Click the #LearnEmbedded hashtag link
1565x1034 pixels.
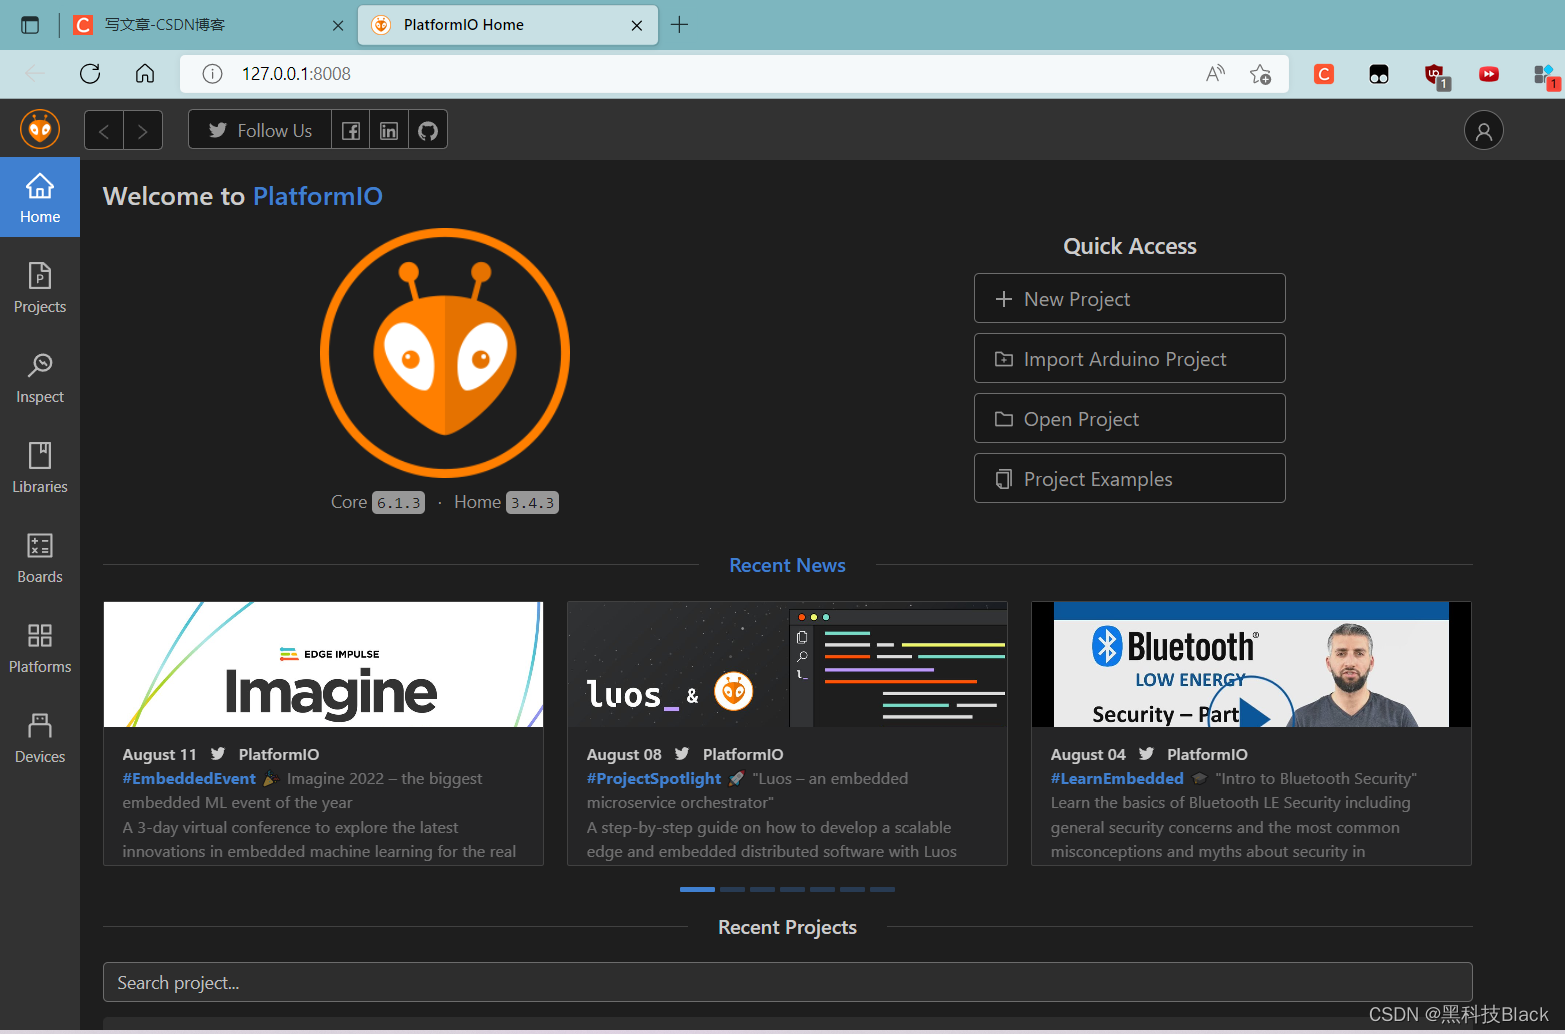click(1117, 778)
